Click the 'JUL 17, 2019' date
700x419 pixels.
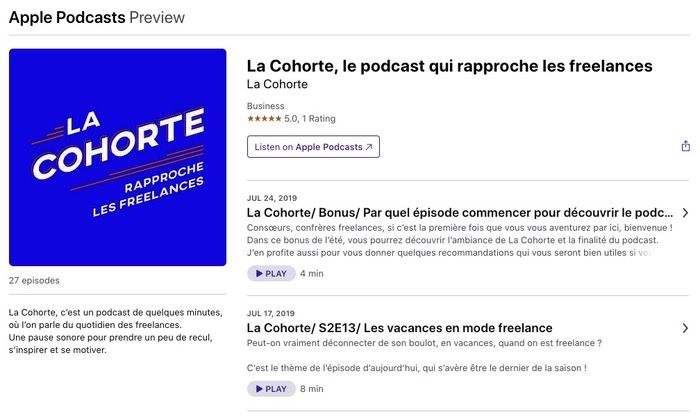[x=271, y=313]
